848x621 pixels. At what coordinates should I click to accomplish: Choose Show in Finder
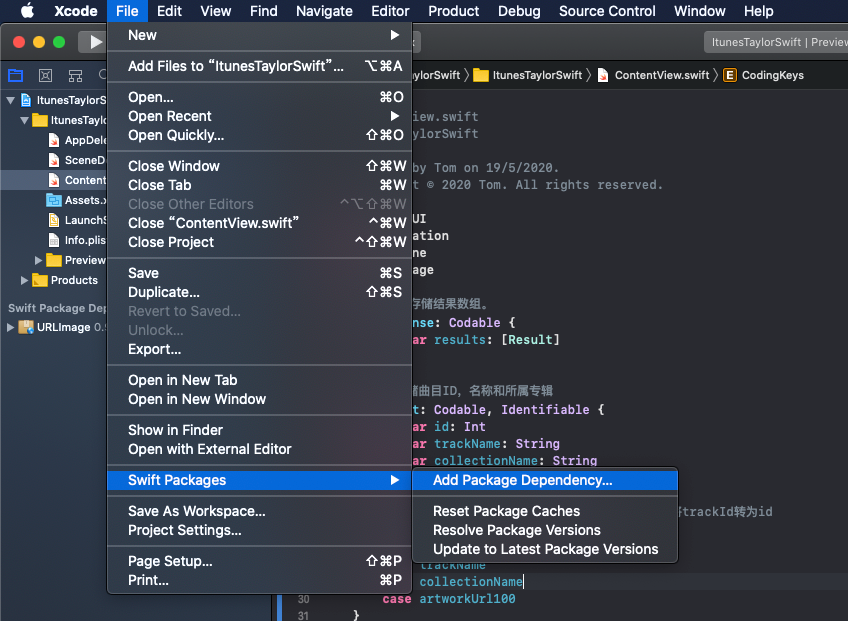(x=260, y=430)
